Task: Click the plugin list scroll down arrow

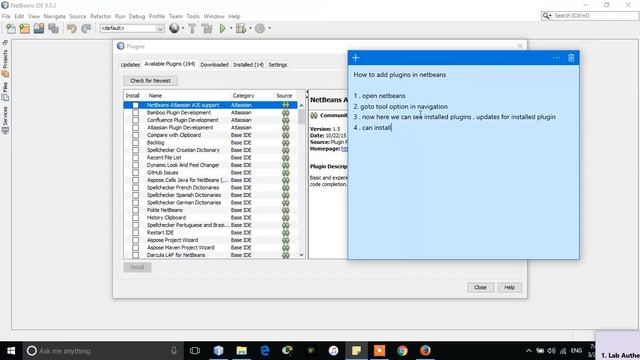Action: coord(302,255)
